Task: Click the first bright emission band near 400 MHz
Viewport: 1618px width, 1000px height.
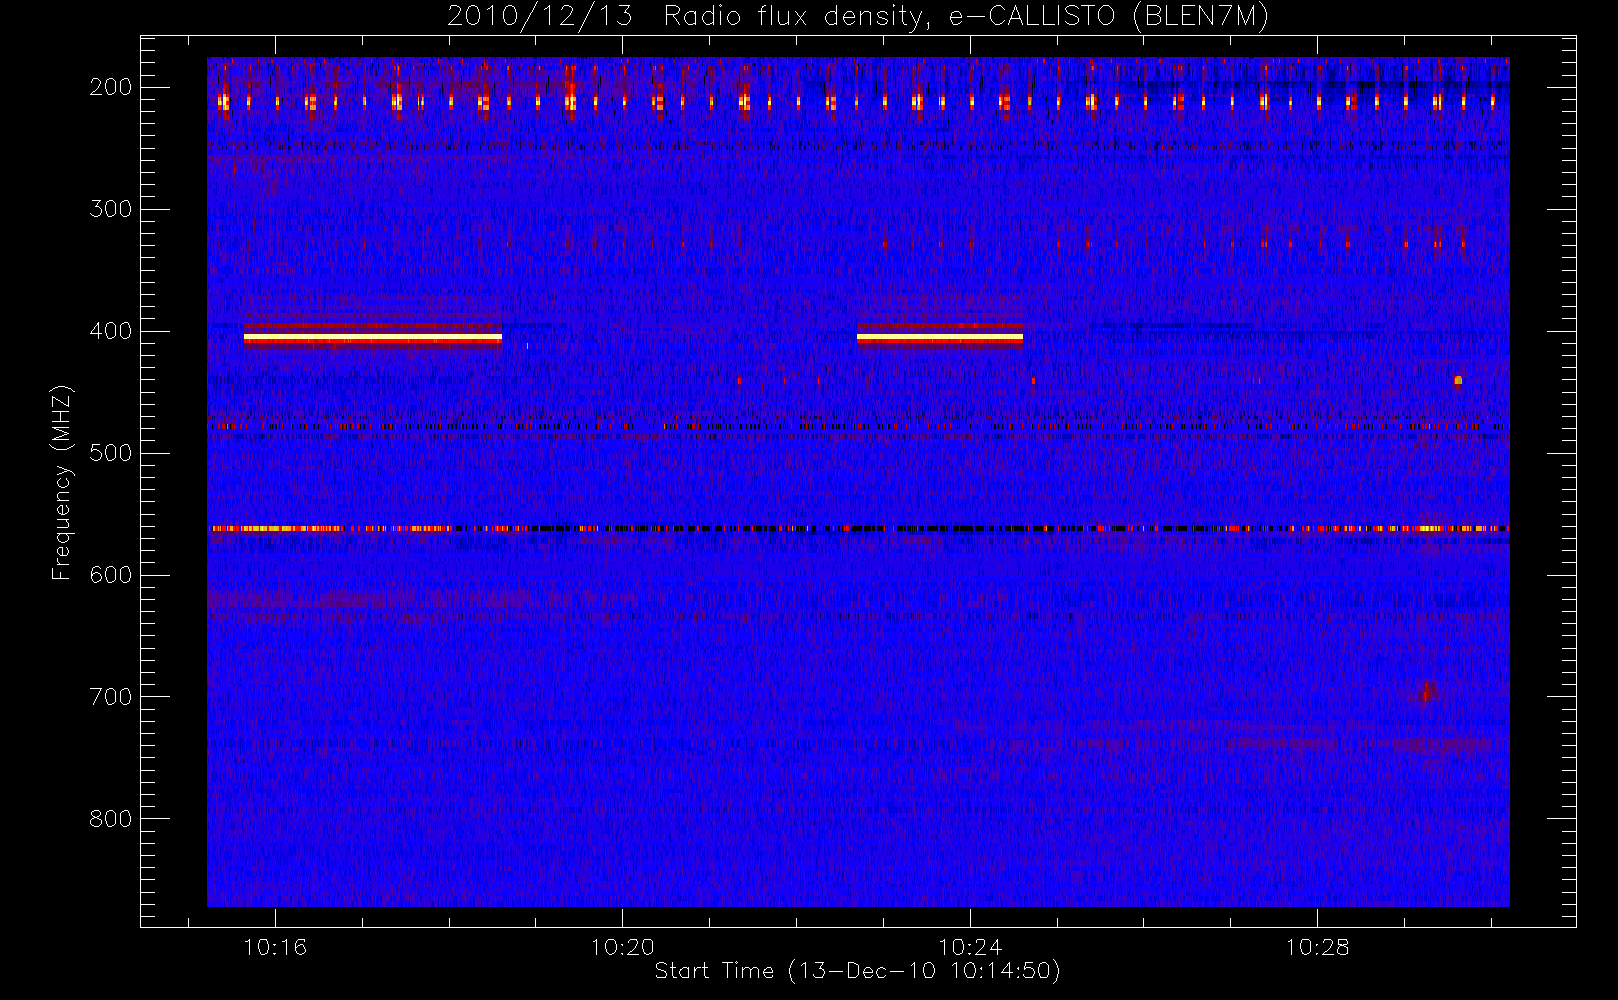Action: (x=373, y=337)
